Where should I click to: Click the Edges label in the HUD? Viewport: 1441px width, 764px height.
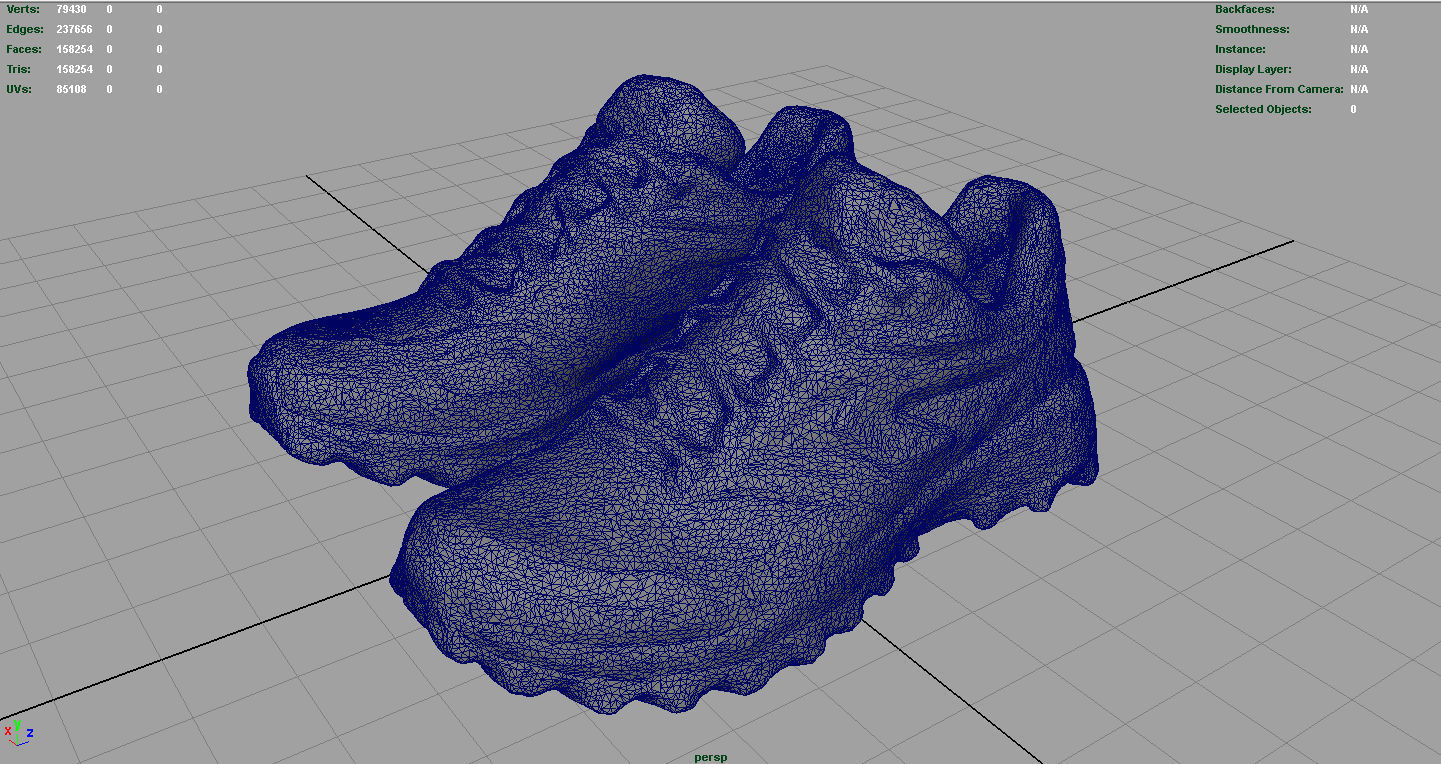point(25,29)
